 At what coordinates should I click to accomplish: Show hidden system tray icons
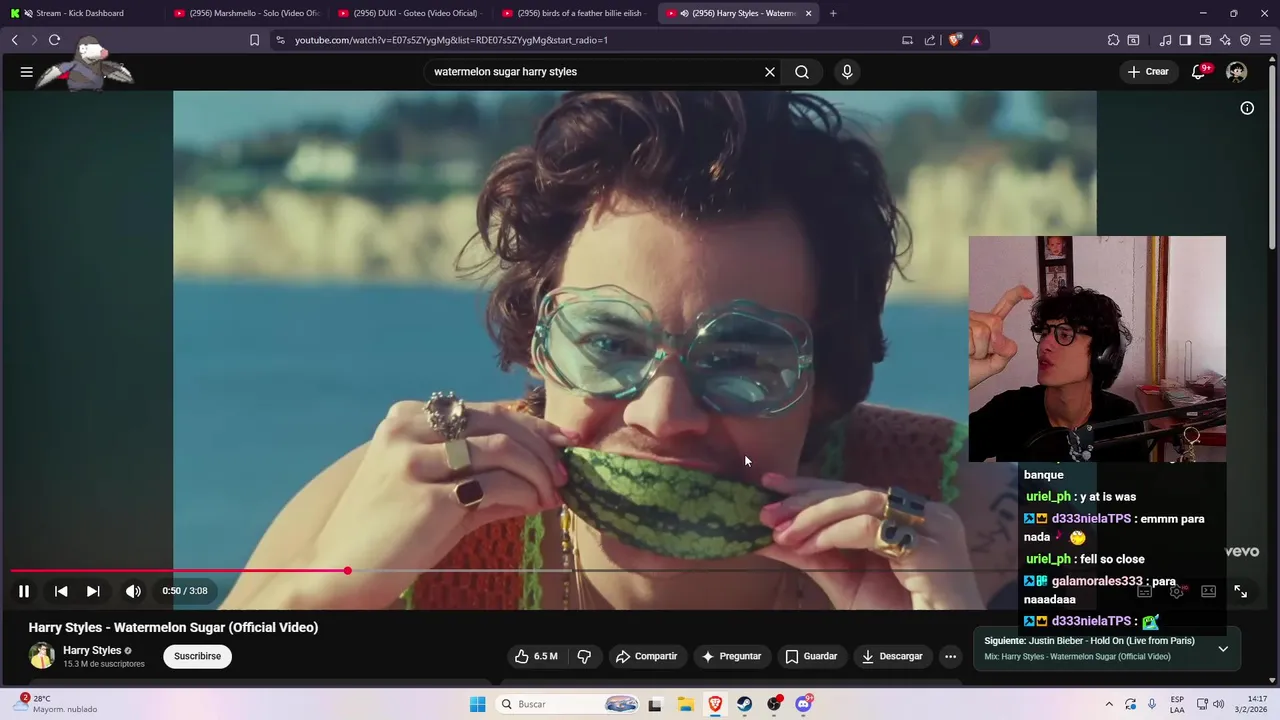point(1109,704)
